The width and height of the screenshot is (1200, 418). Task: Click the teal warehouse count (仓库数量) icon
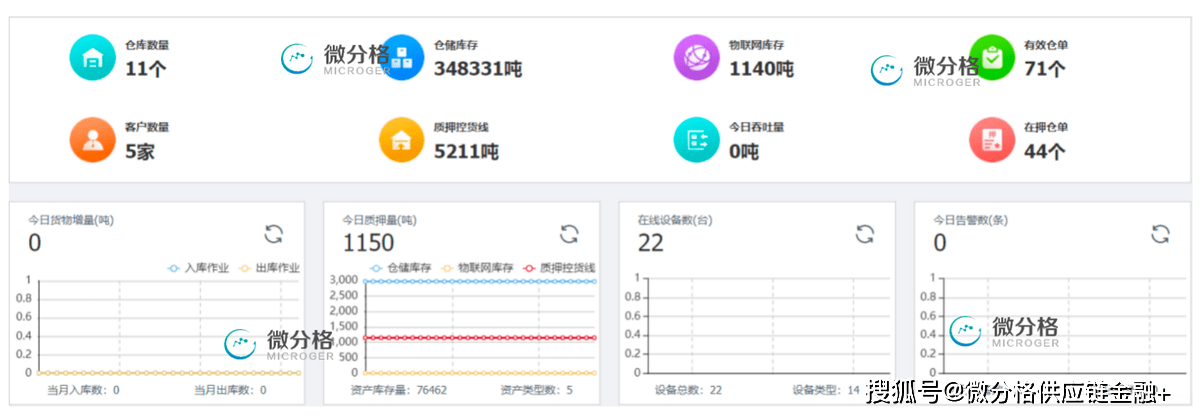pos(93,58)
